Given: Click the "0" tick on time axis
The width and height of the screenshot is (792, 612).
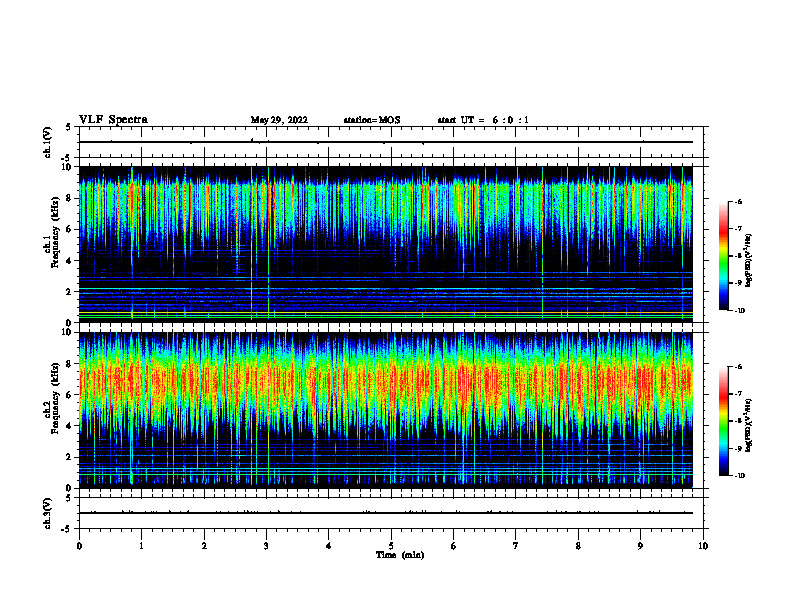Looking at the screenshot, I should [79, 546].
